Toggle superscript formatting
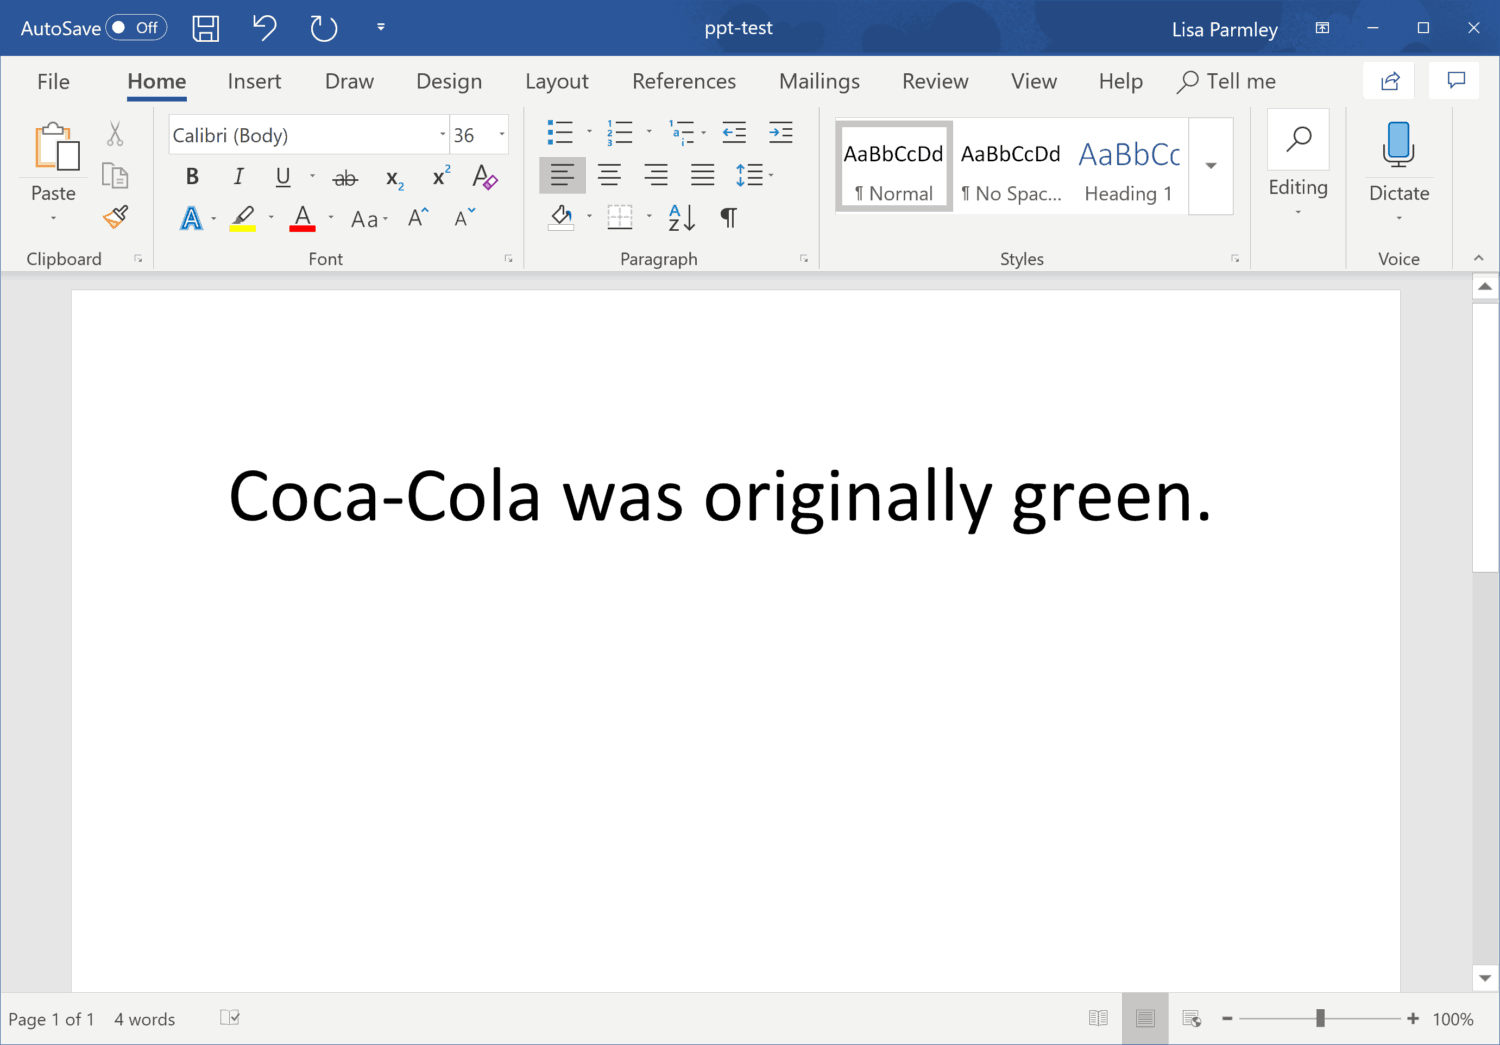1500x1045 pixels. (441, 177)
